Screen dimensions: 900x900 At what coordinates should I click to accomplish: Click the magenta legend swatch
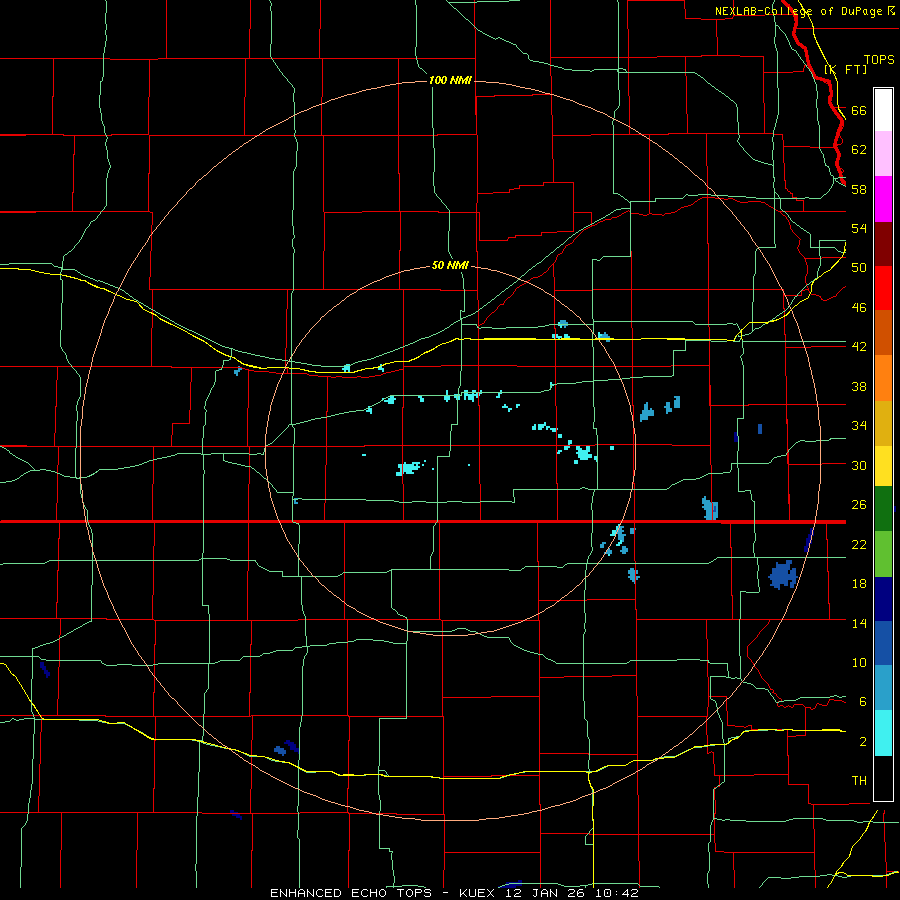point(883,199)
